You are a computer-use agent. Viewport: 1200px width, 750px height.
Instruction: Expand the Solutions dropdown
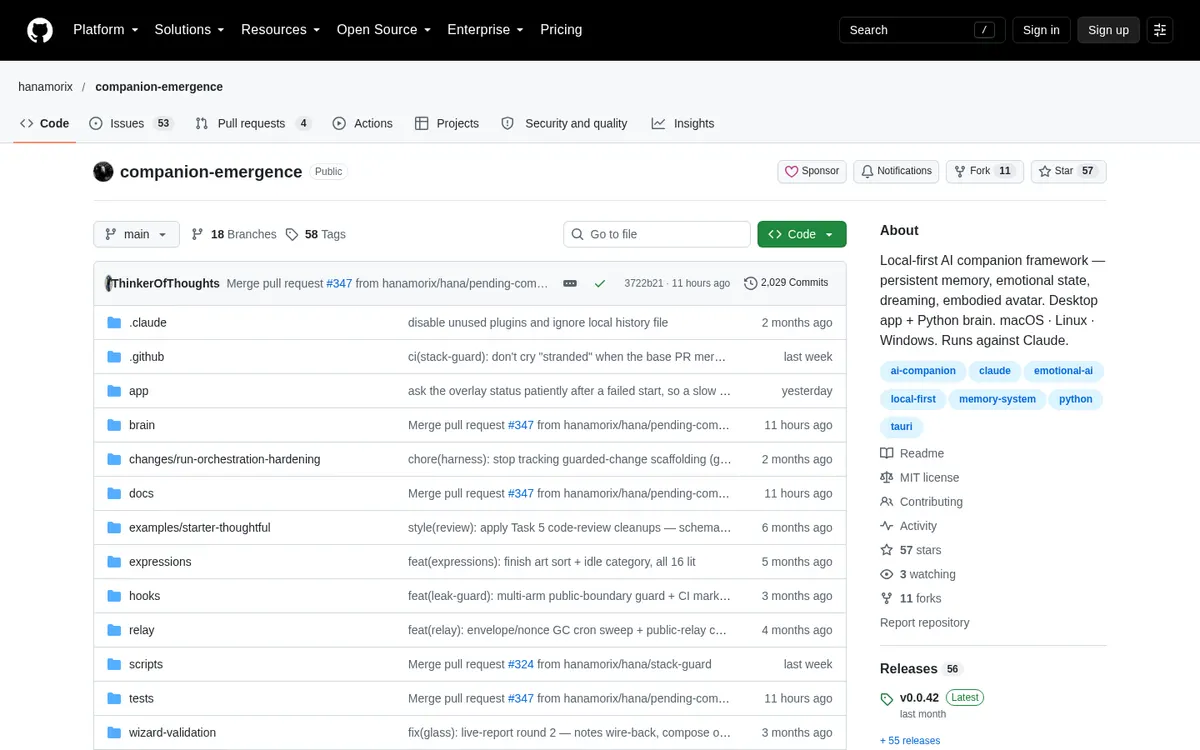189,30
